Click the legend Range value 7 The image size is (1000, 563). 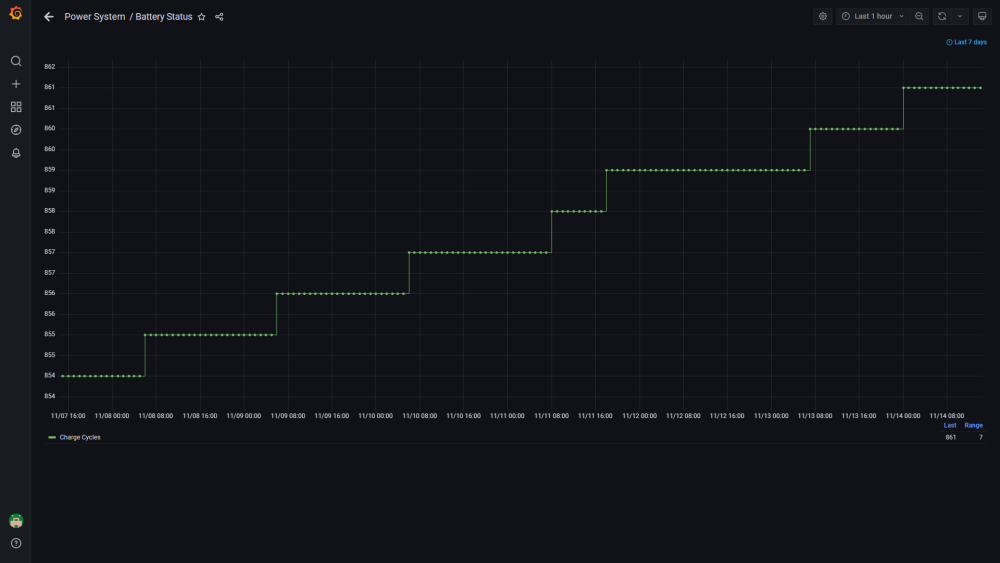tap(981, 437)
